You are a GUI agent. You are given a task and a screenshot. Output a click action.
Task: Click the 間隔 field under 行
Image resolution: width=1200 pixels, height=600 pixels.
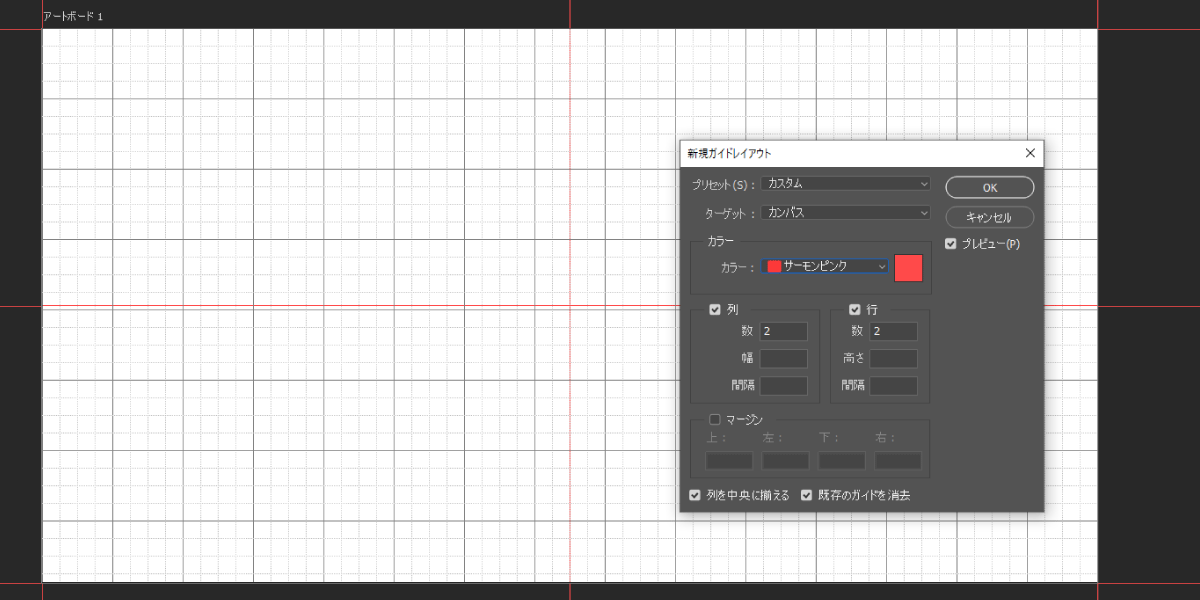tap(893, 385)
